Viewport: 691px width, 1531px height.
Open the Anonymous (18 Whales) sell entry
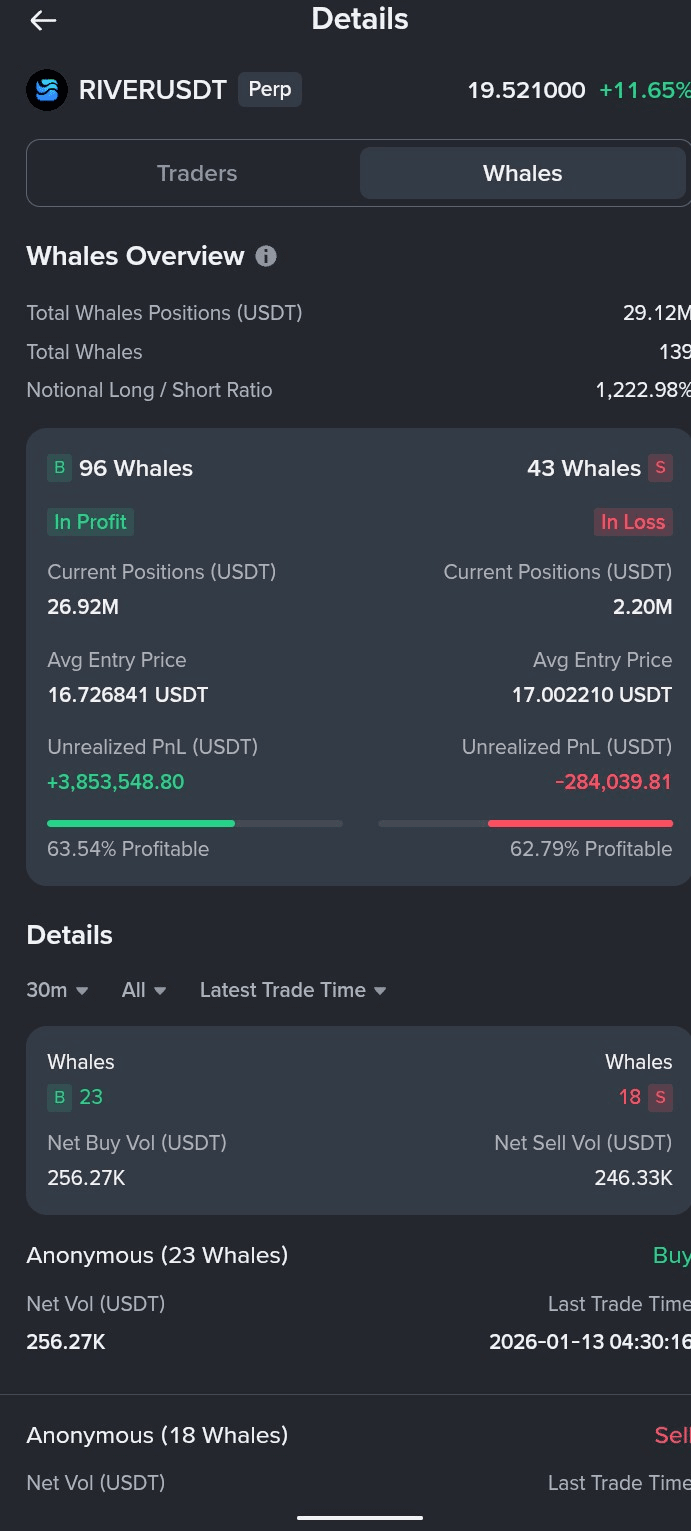(x=157, y=1435)
